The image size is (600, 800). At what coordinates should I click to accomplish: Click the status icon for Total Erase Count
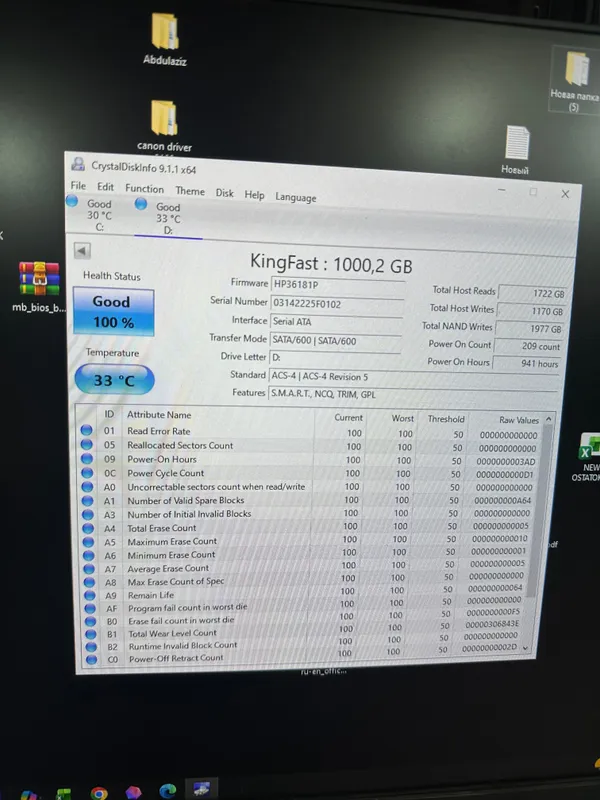pos(88,528)
